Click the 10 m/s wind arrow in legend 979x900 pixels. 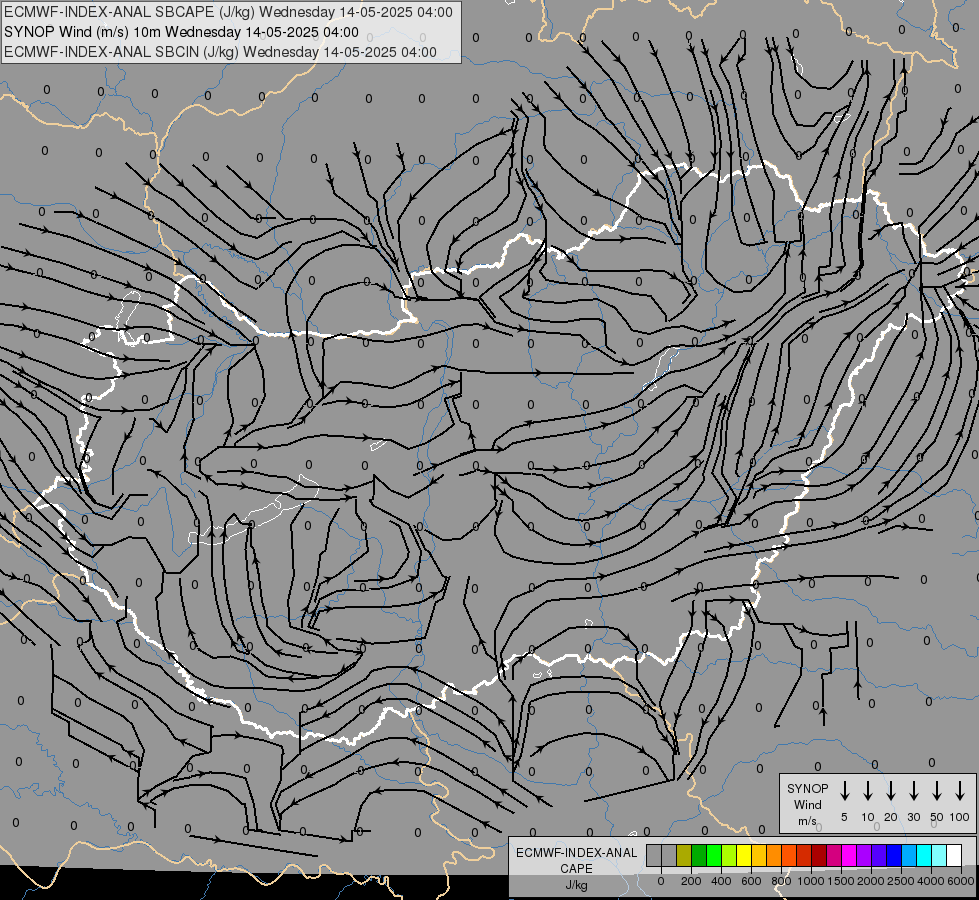[867, 791]
